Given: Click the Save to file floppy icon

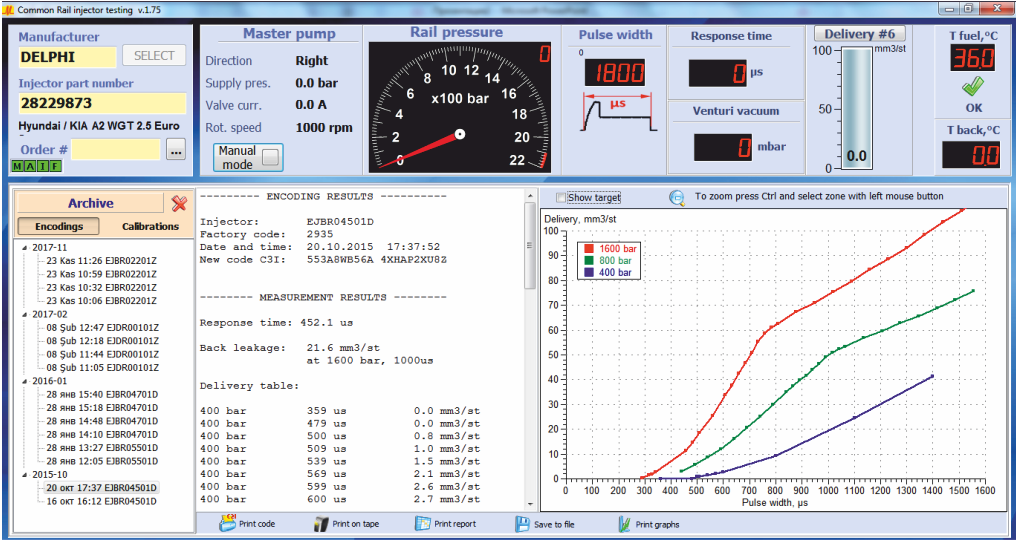Looking at the screenshot, I should click(x=524, y=523).
